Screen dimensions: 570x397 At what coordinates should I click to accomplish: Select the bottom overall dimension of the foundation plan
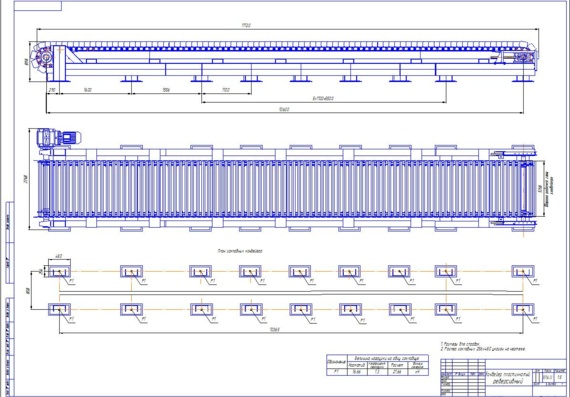point(291,330)
